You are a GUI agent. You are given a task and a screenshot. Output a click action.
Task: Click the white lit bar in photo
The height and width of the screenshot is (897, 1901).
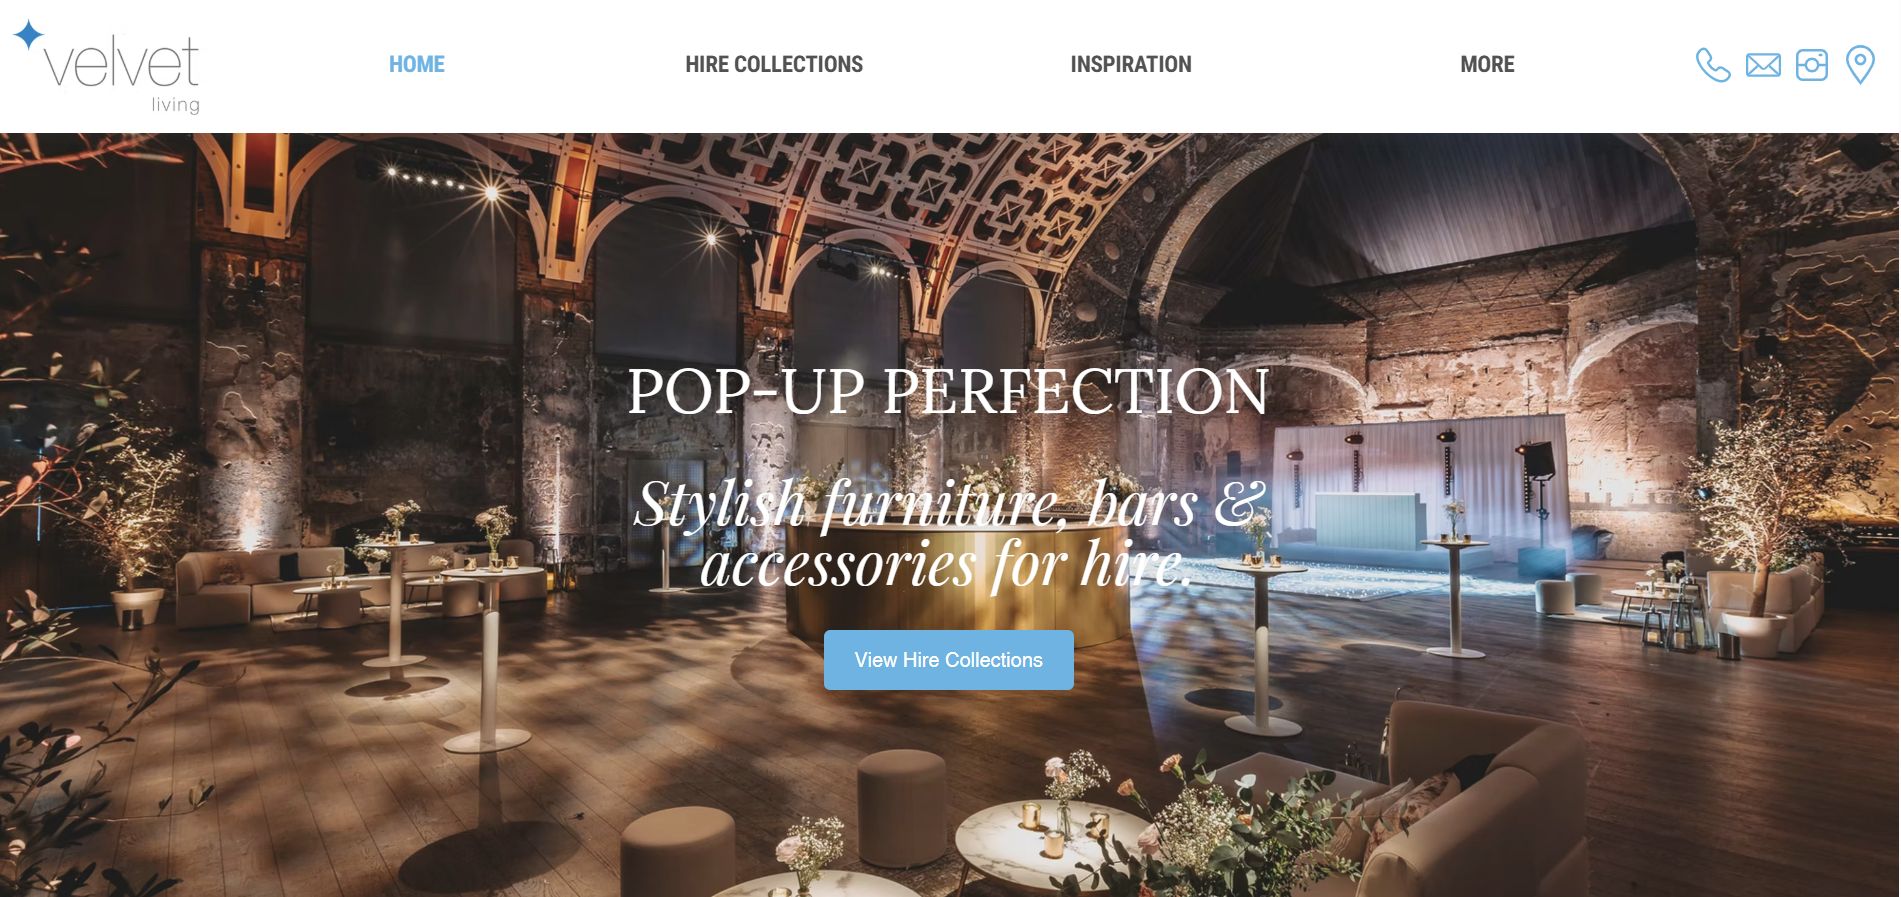tap(1368, 521)
